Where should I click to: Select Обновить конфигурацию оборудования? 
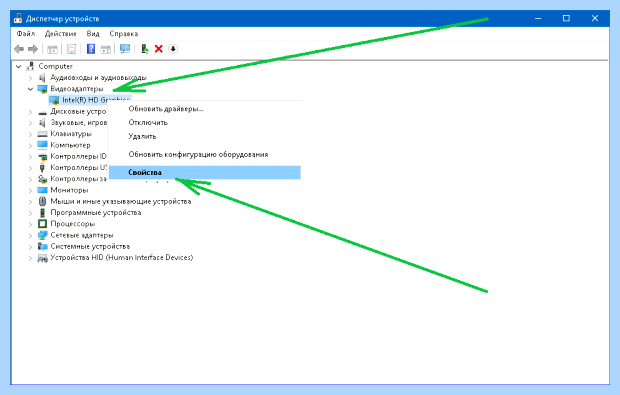[x=205, y=155]
